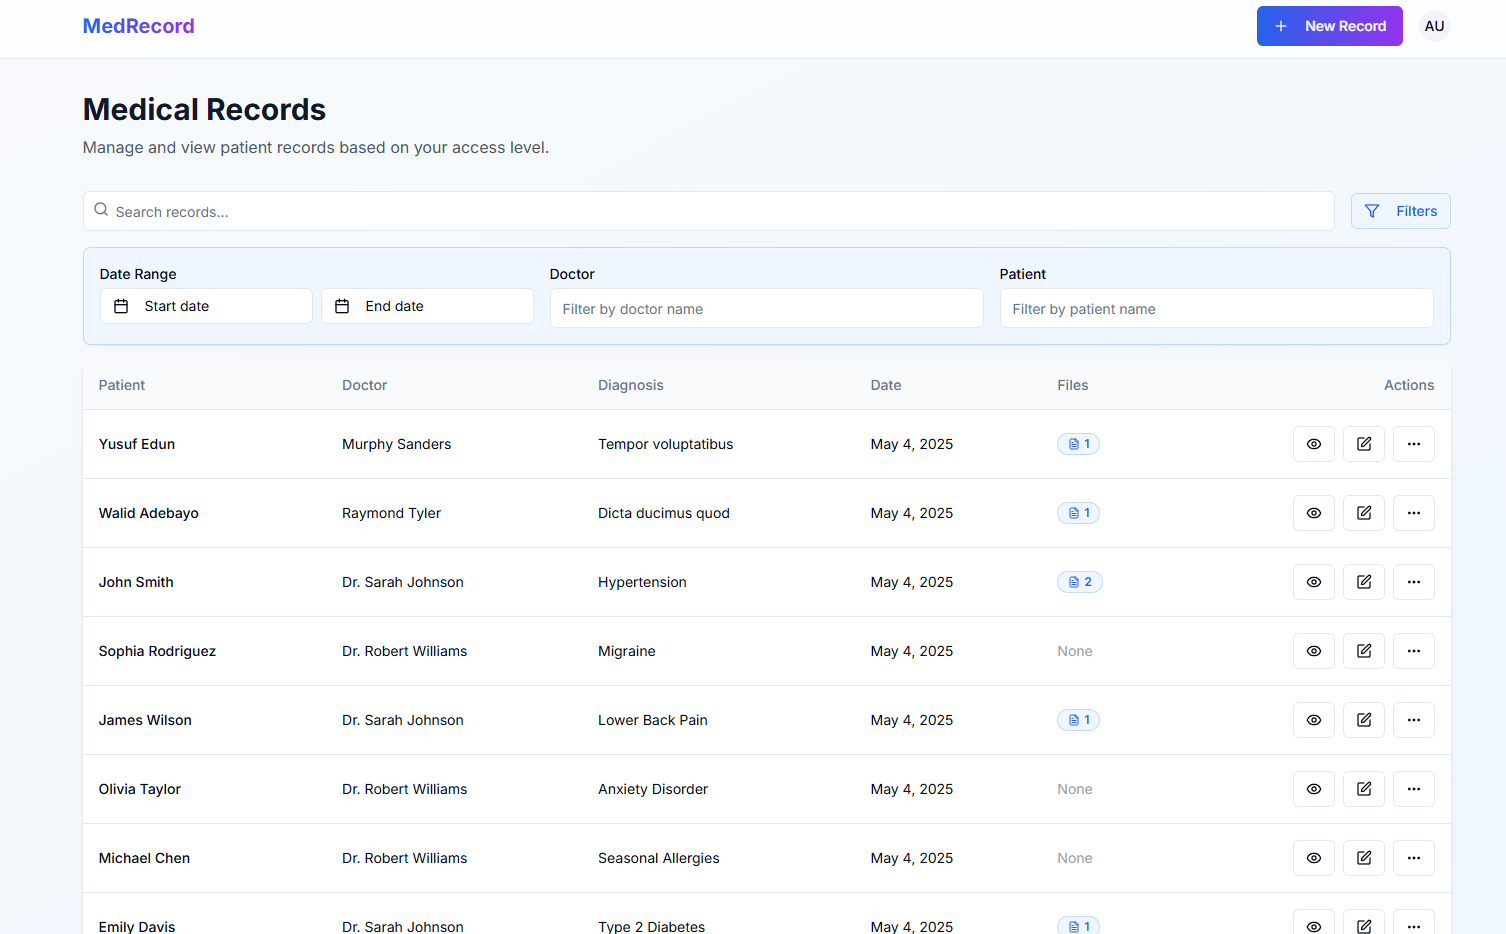
Task: View Walid Adebayo's record with eye icon
Action: (1314, 513)
